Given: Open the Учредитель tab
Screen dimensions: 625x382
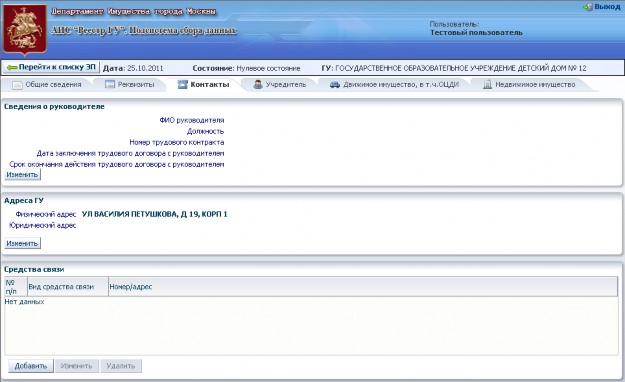Looking at the screenshot, I should 280,85.
